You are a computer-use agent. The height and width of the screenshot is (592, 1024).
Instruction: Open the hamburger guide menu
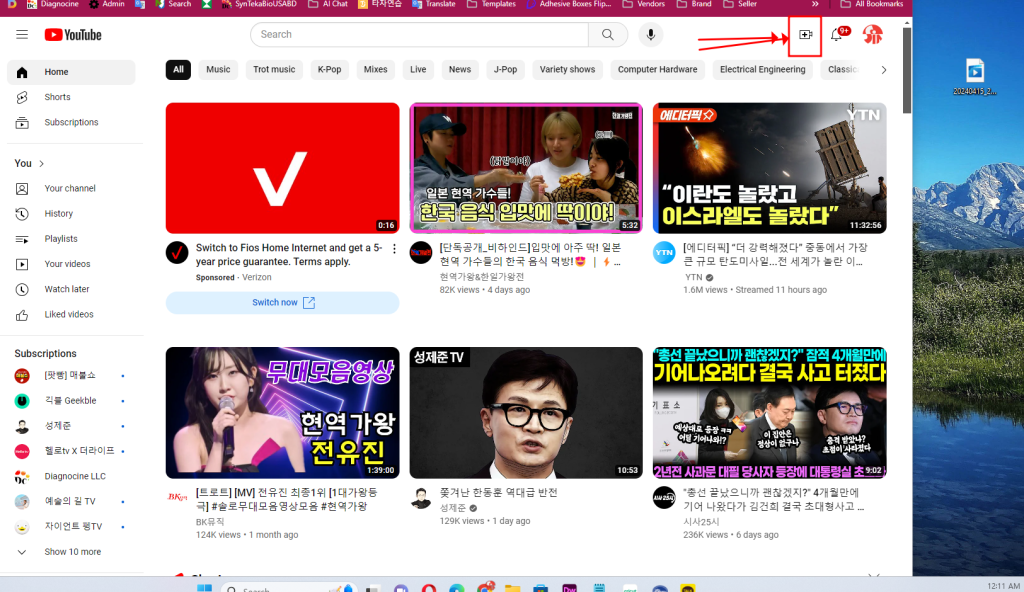tap(22, 35)
